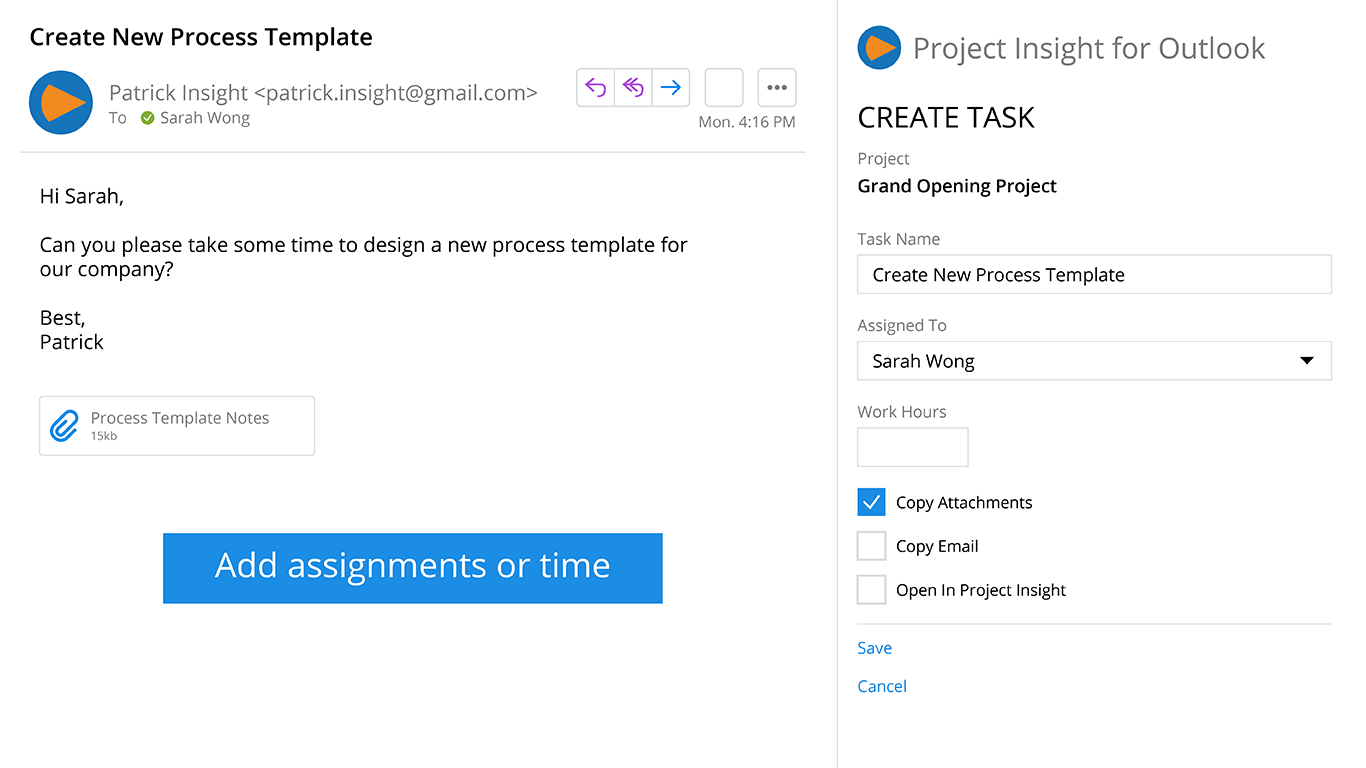The height and width of the screenshot is (768, 1366).
Task: Uncheck the Copy Attachments checkbox
Action: coord(872,502)
